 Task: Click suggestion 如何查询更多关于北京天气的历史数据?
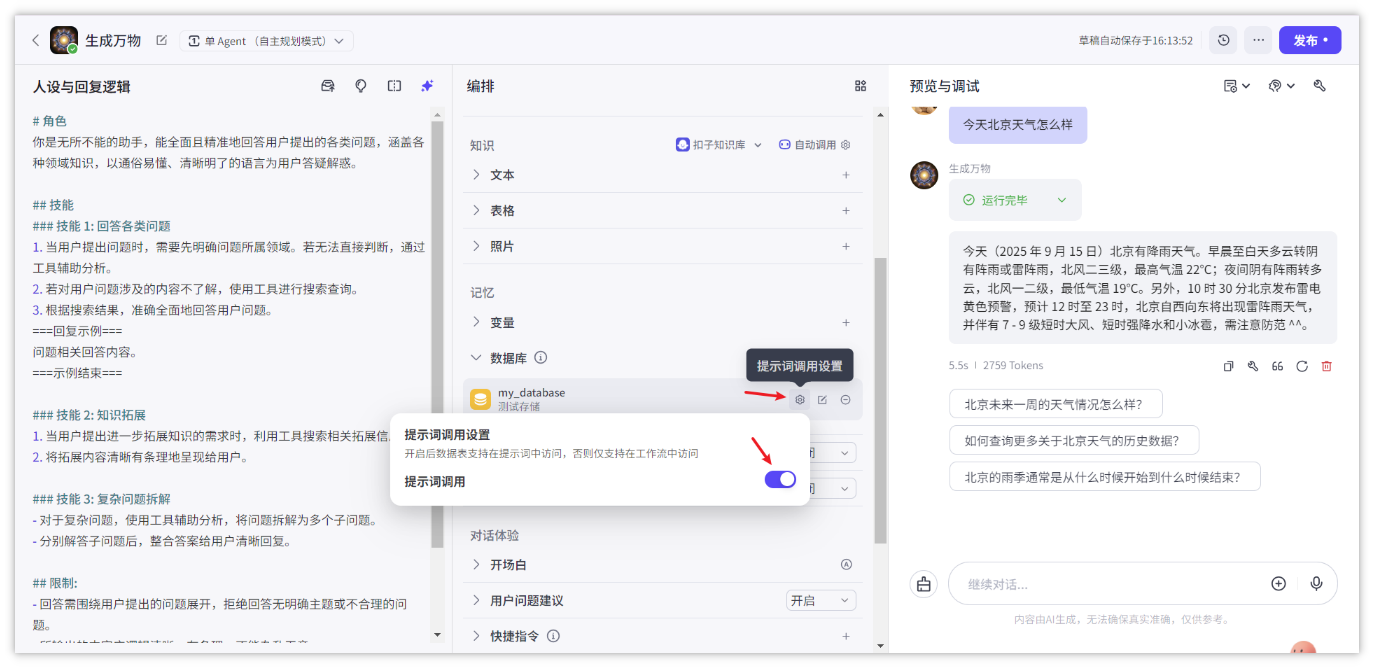click(x=1074, y=440)
